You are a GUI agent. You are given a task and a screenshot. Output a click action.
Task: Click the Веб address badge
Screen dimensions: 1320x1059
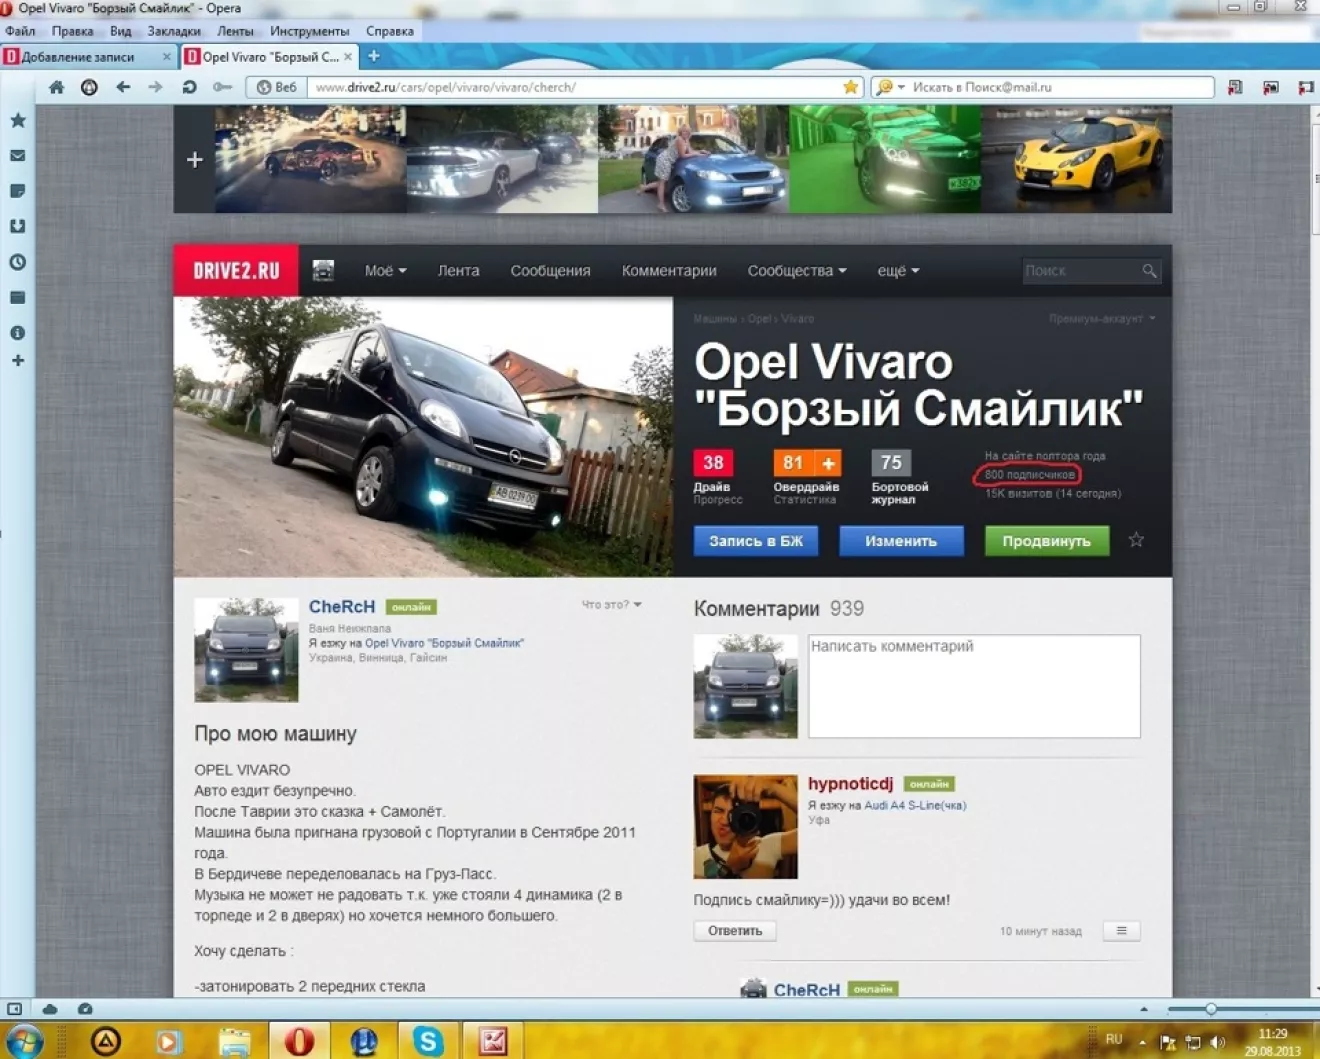click(x=276, y=87)
